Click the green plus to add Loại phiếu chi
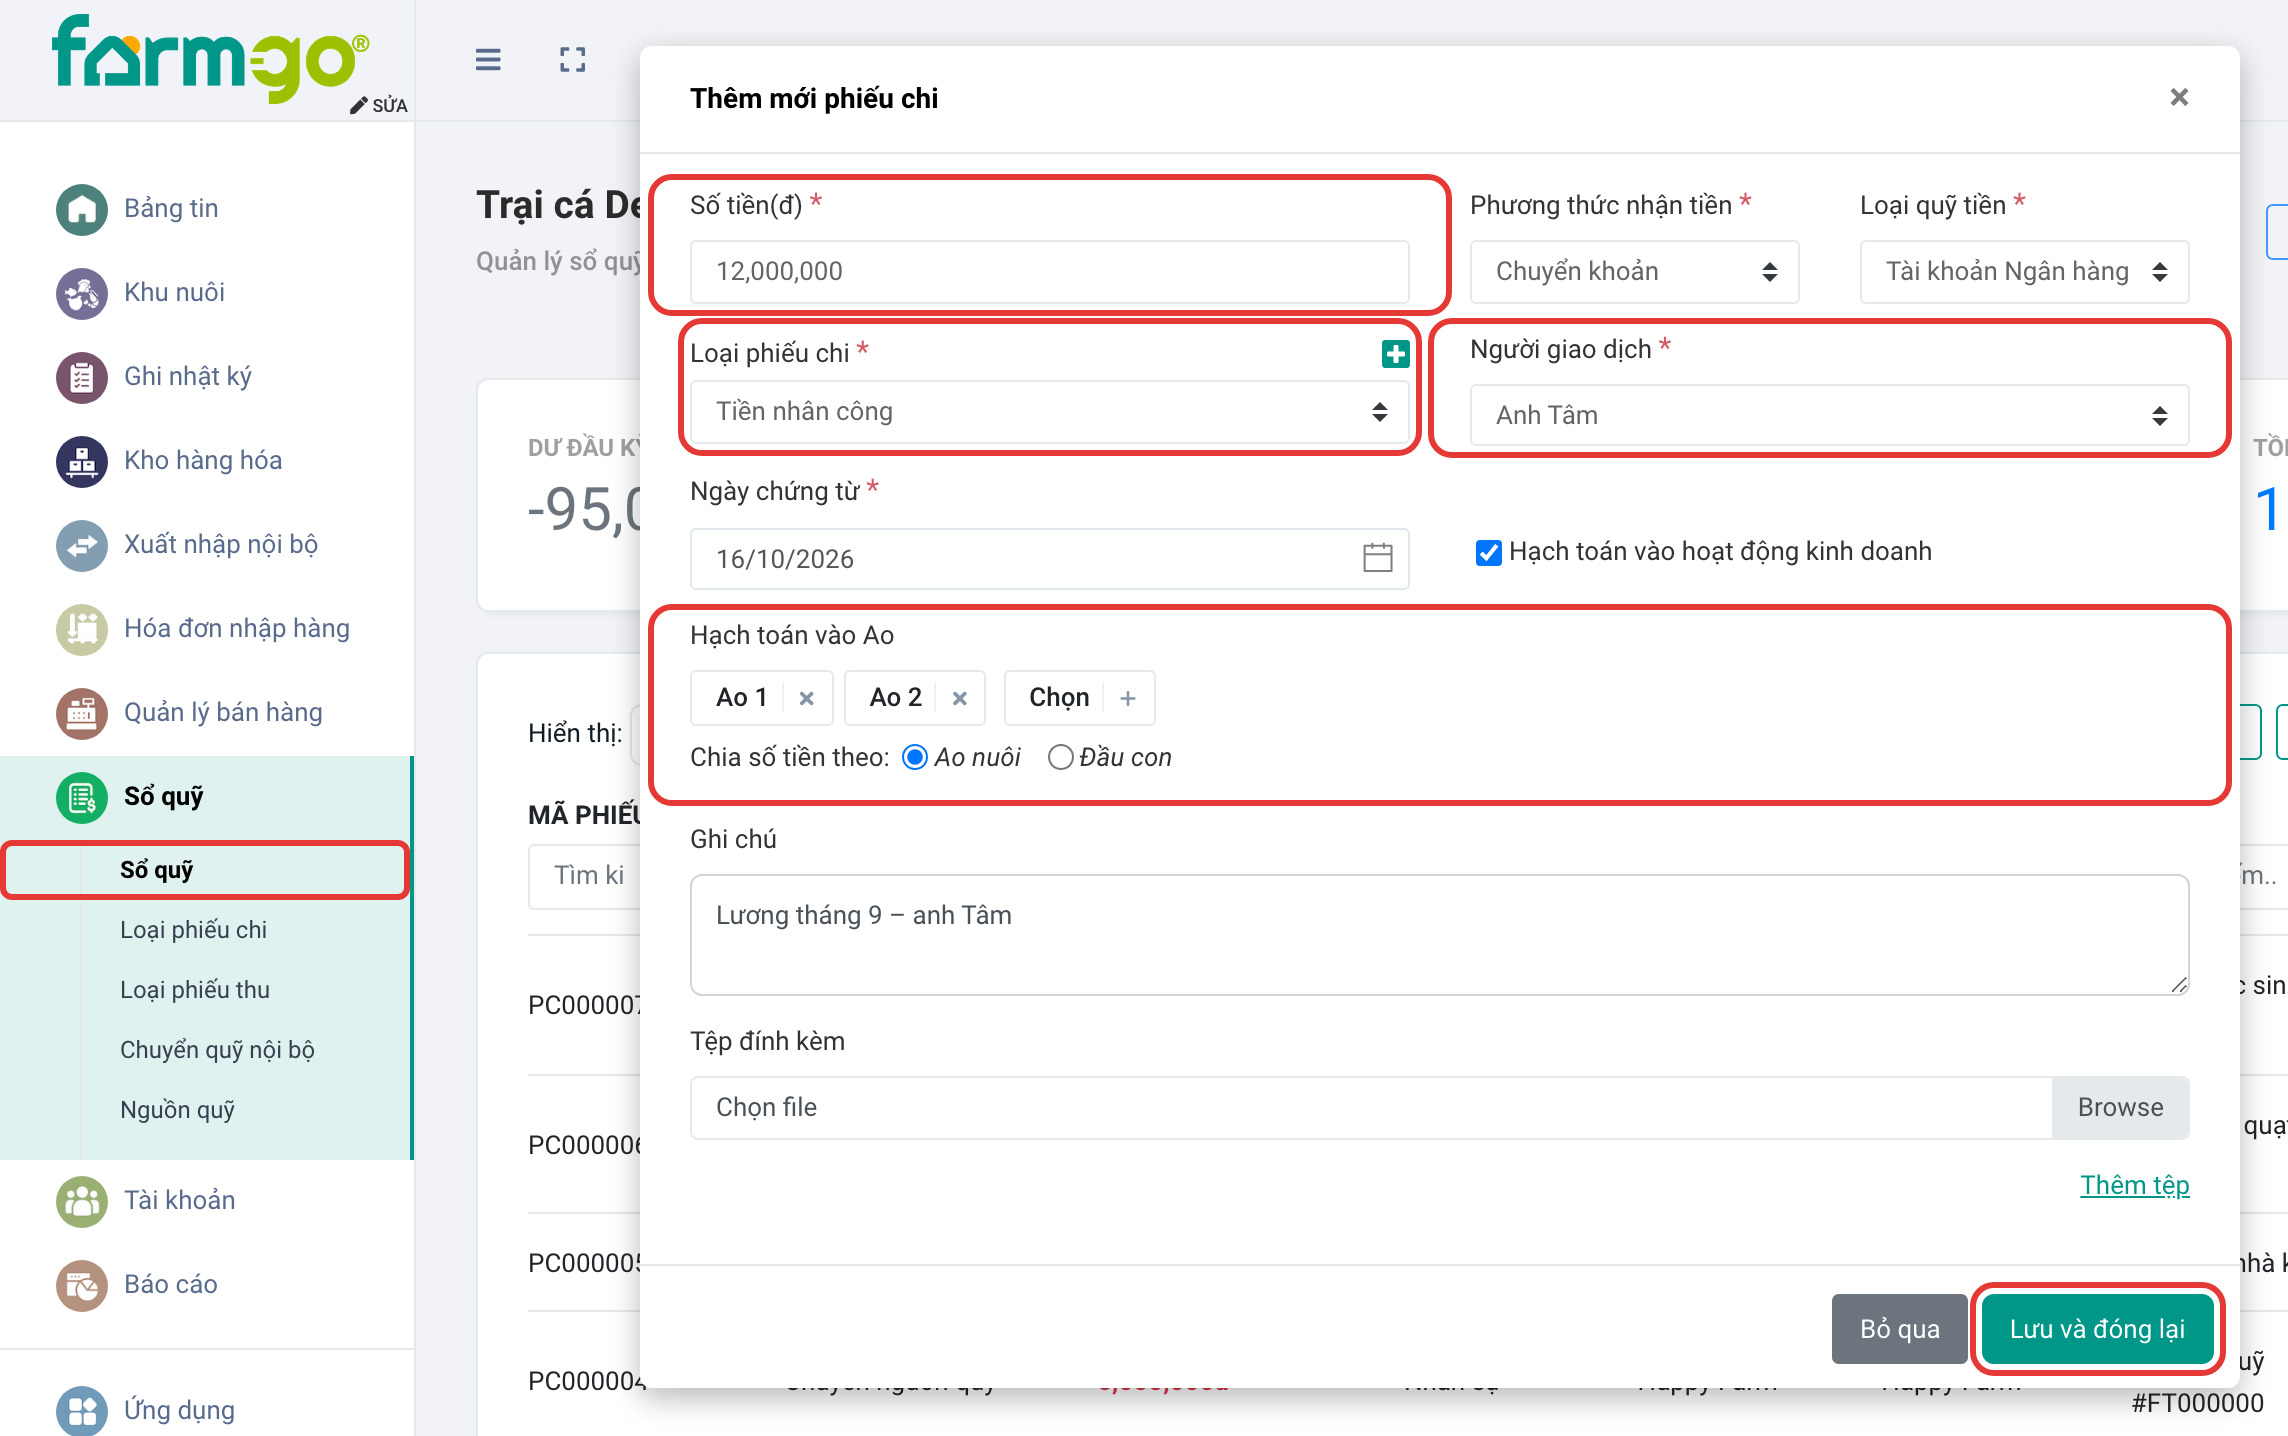 1395,353
